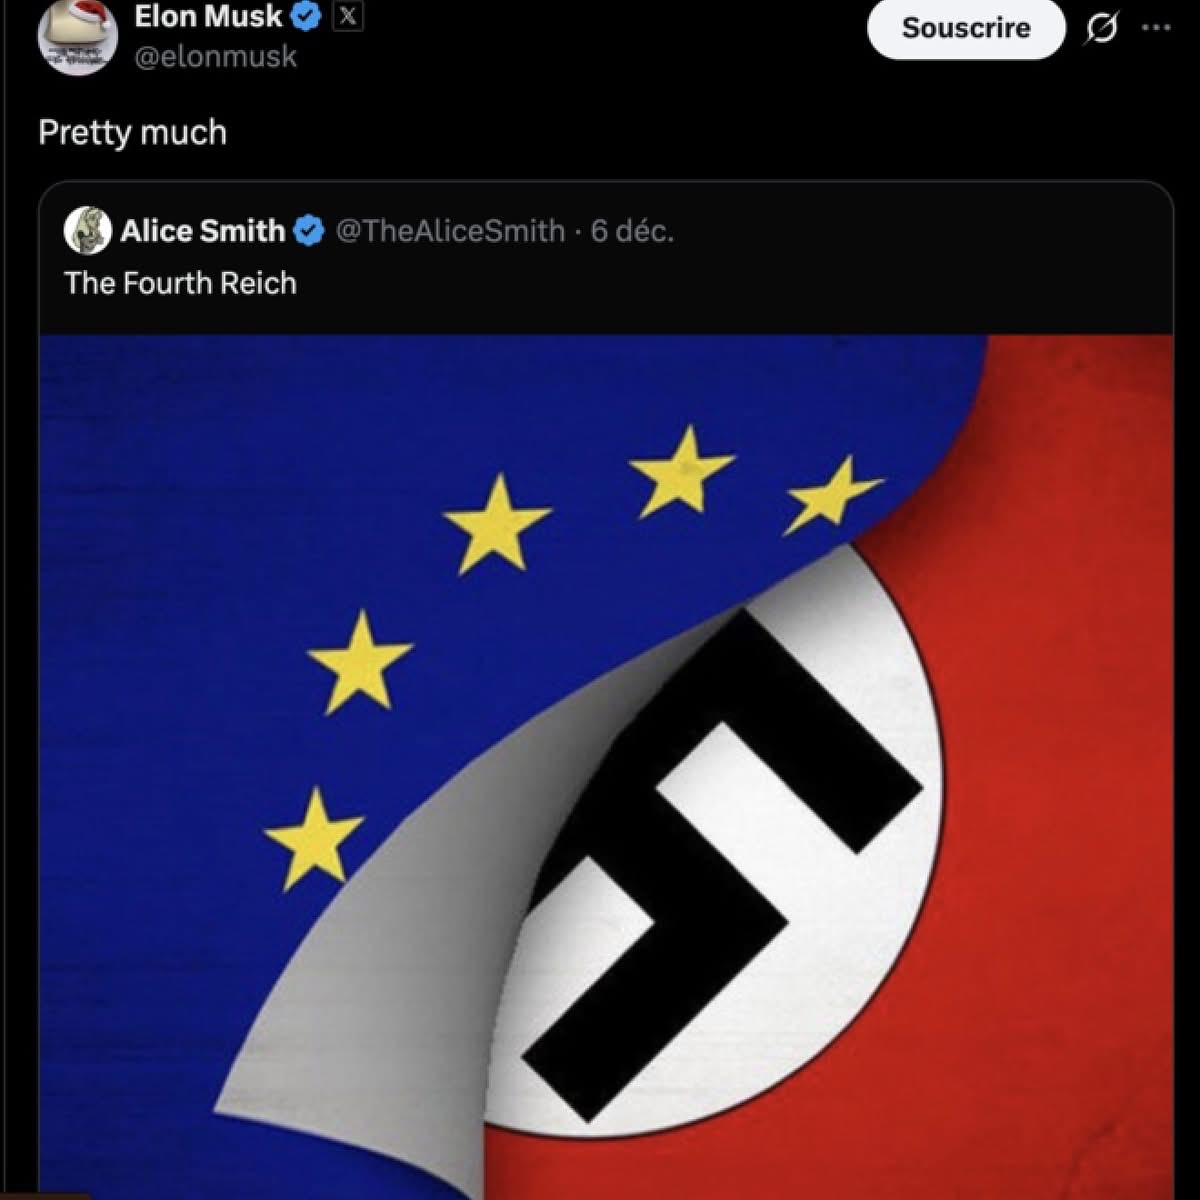Click the verified badge next to Alice Smith
1200x1200 pixels.
pyautogui.click(x=310, y=231)
